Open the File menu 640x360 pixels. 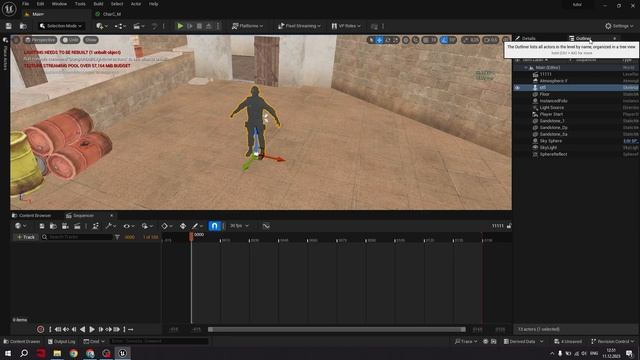point(26,4)
